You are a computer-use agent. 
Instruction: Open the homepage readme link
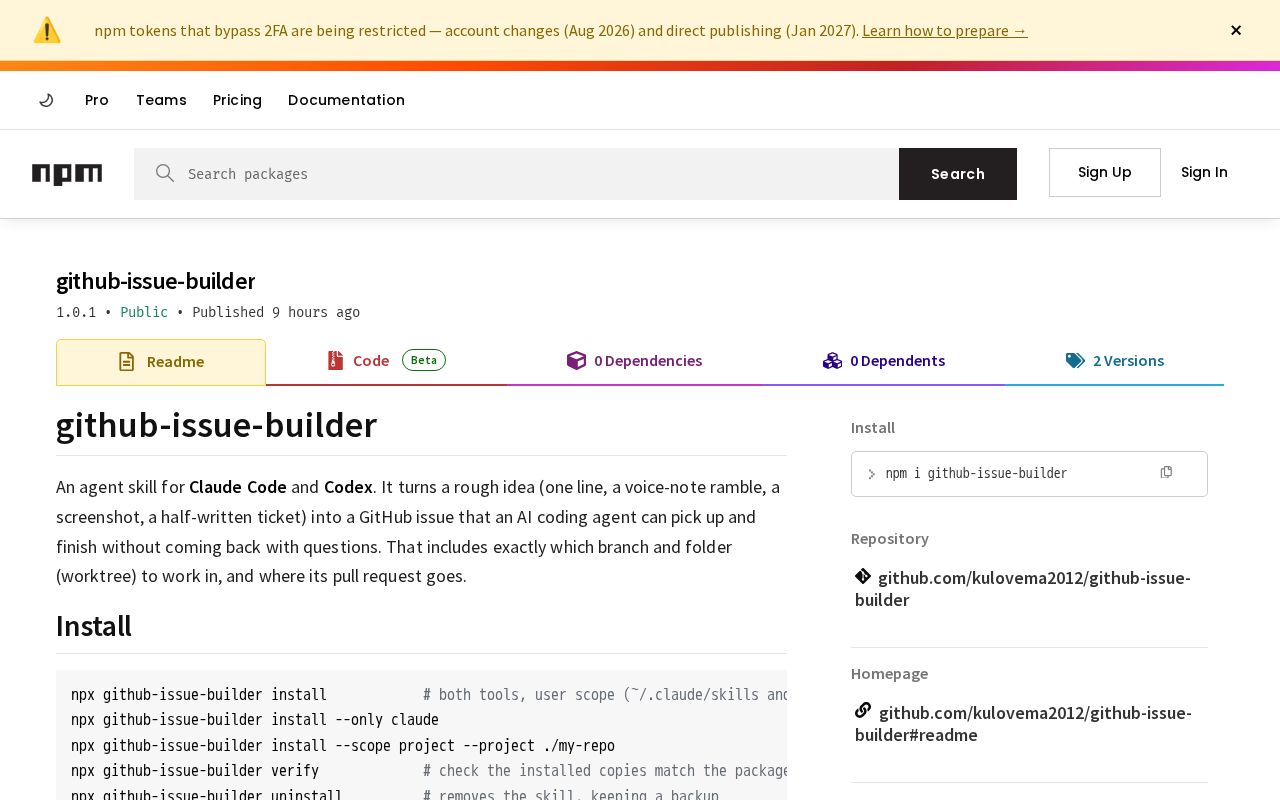(1023, 724)
